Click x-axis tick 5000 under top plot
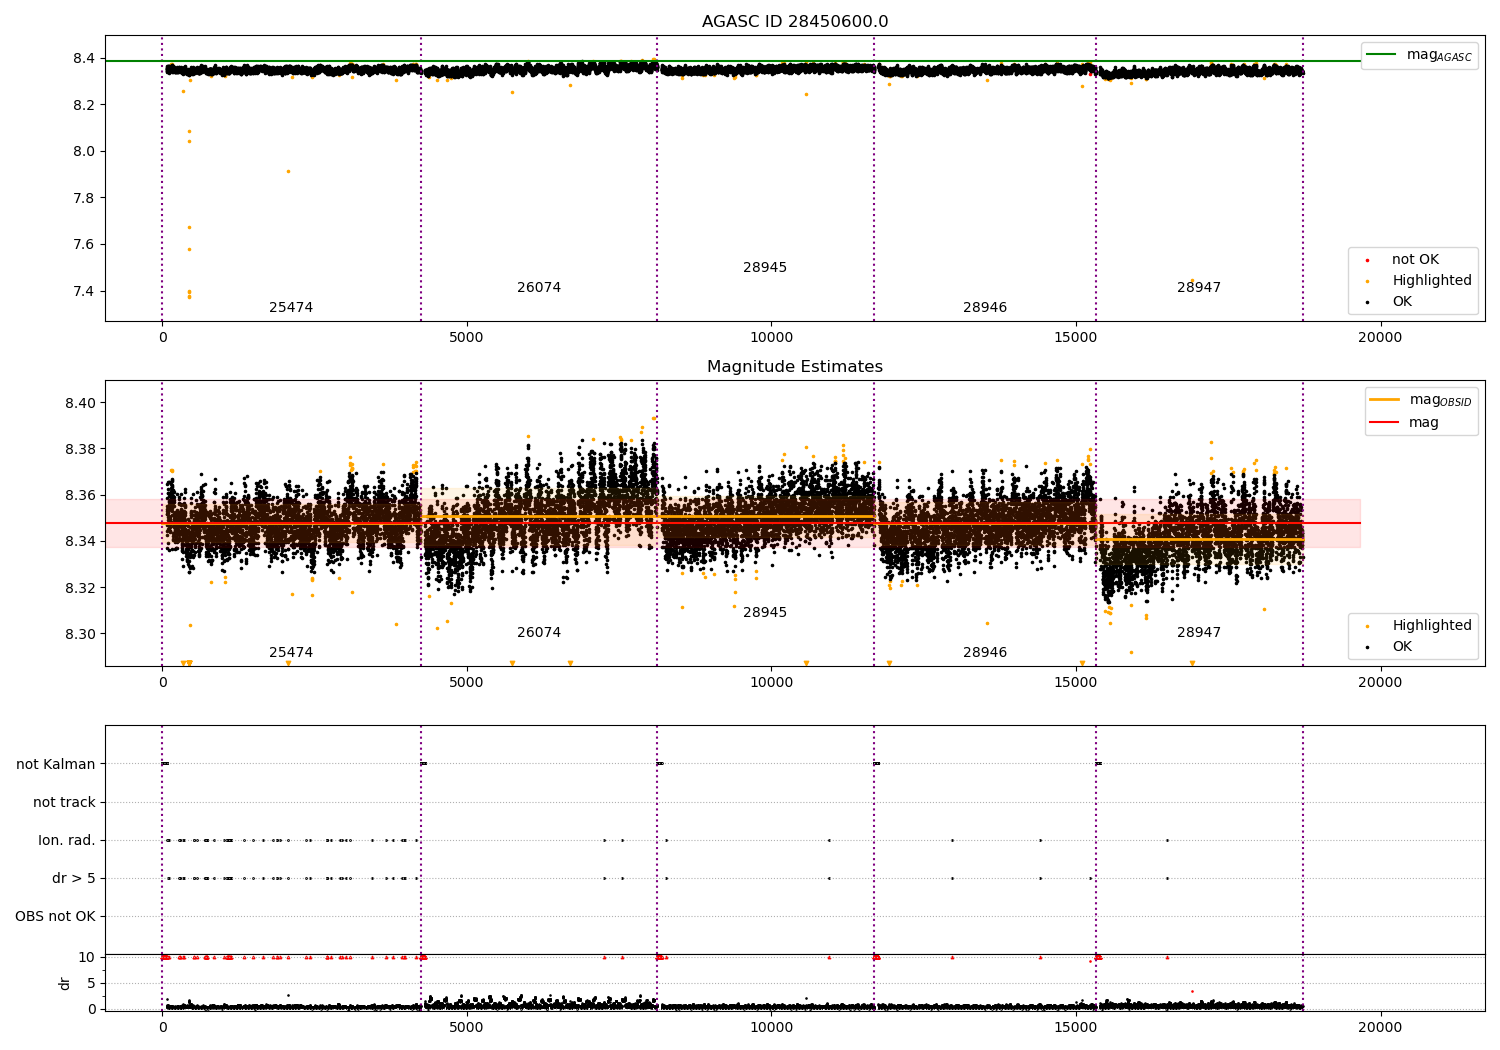The height and width of the screenshot is (1050, 1500). click(467, 338)
